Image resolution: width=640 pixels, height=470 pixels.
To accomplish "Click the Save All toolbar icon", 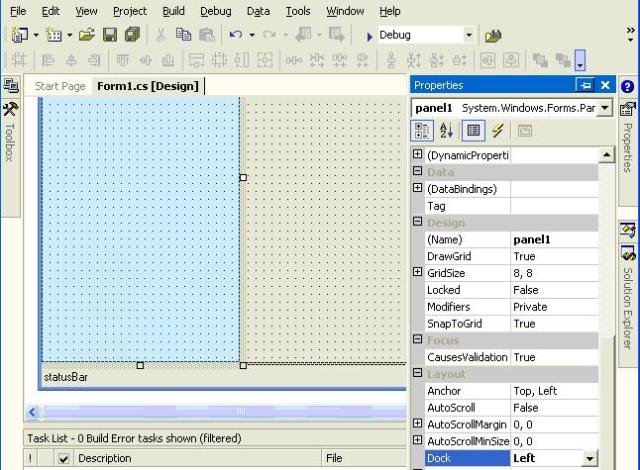I will 131,35.
